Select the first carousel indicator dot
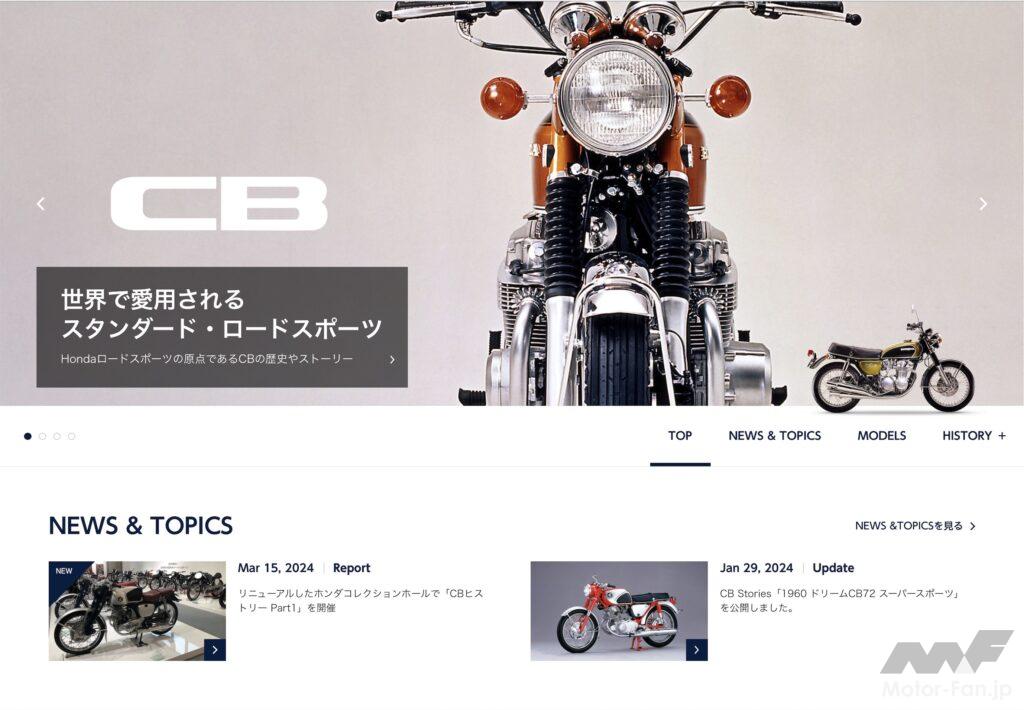This screenshot has height=710, width=1024. point(27,436)
